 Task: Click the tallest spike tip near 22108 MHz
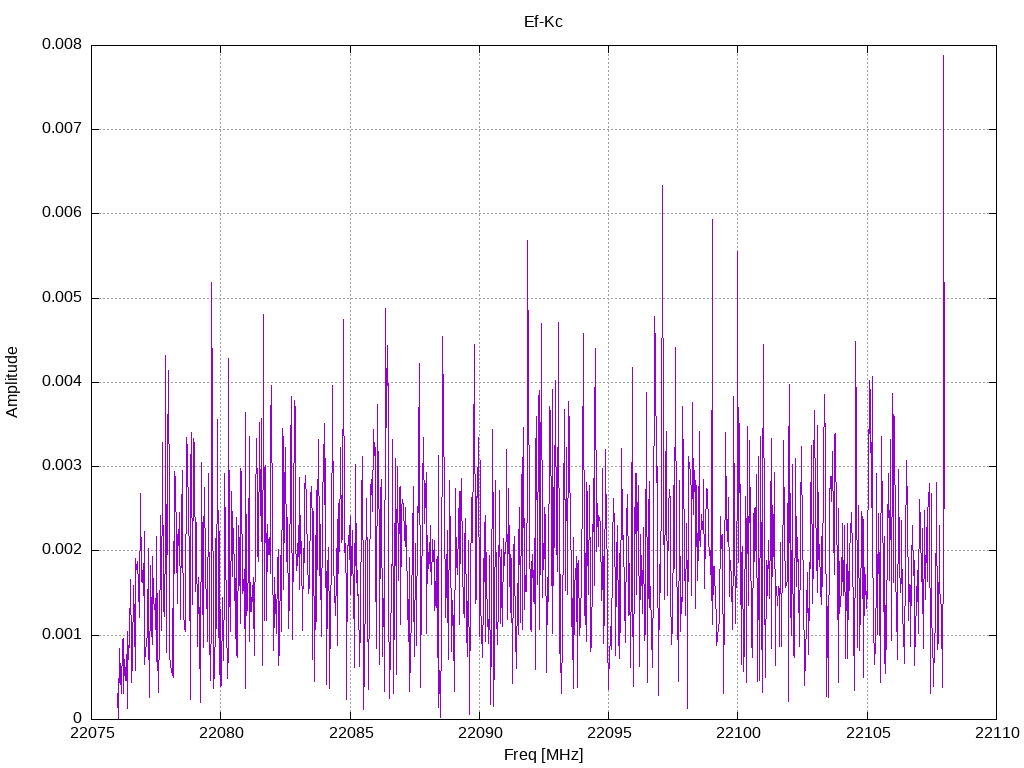point(943,56)
